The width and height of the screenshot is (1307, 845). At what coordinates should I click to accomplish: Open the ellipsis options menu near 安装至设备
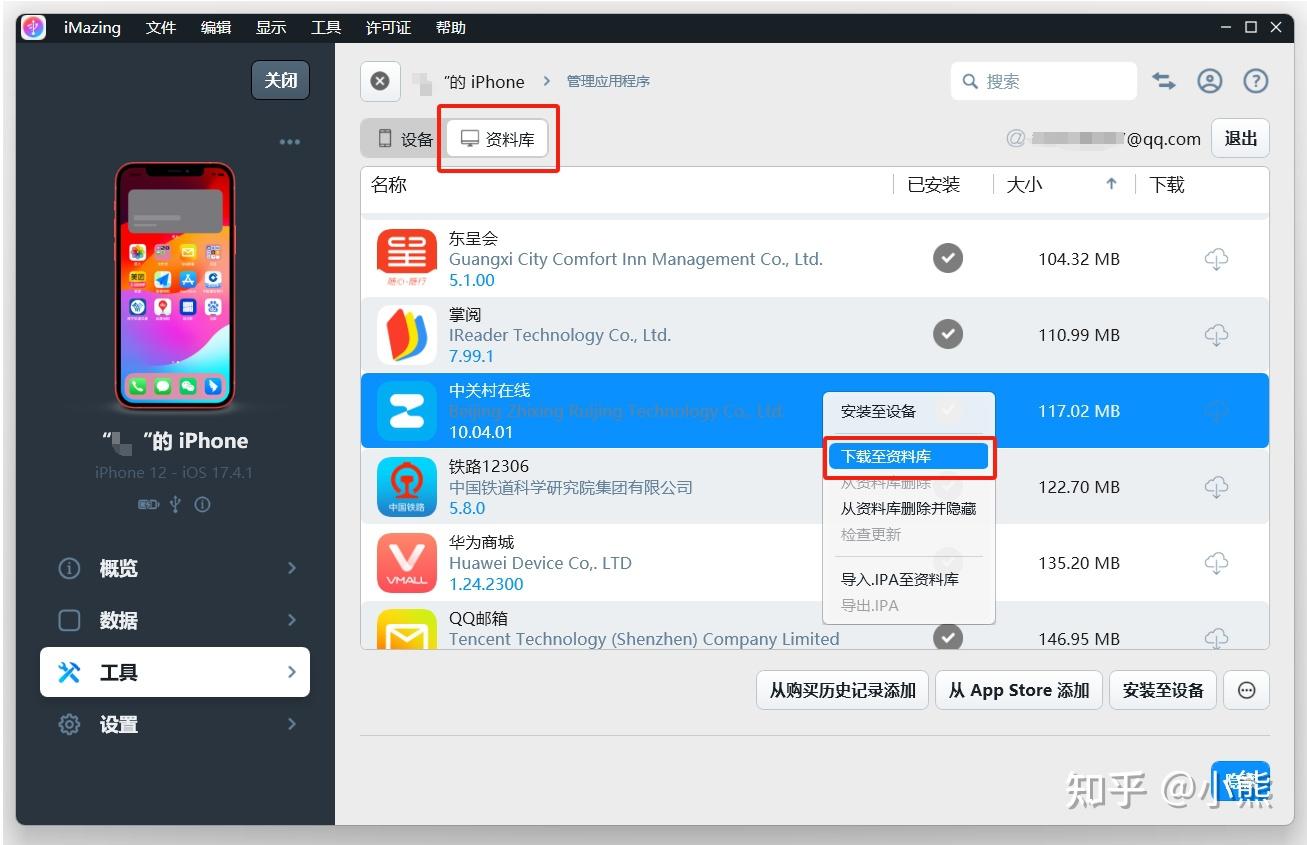1245,689
